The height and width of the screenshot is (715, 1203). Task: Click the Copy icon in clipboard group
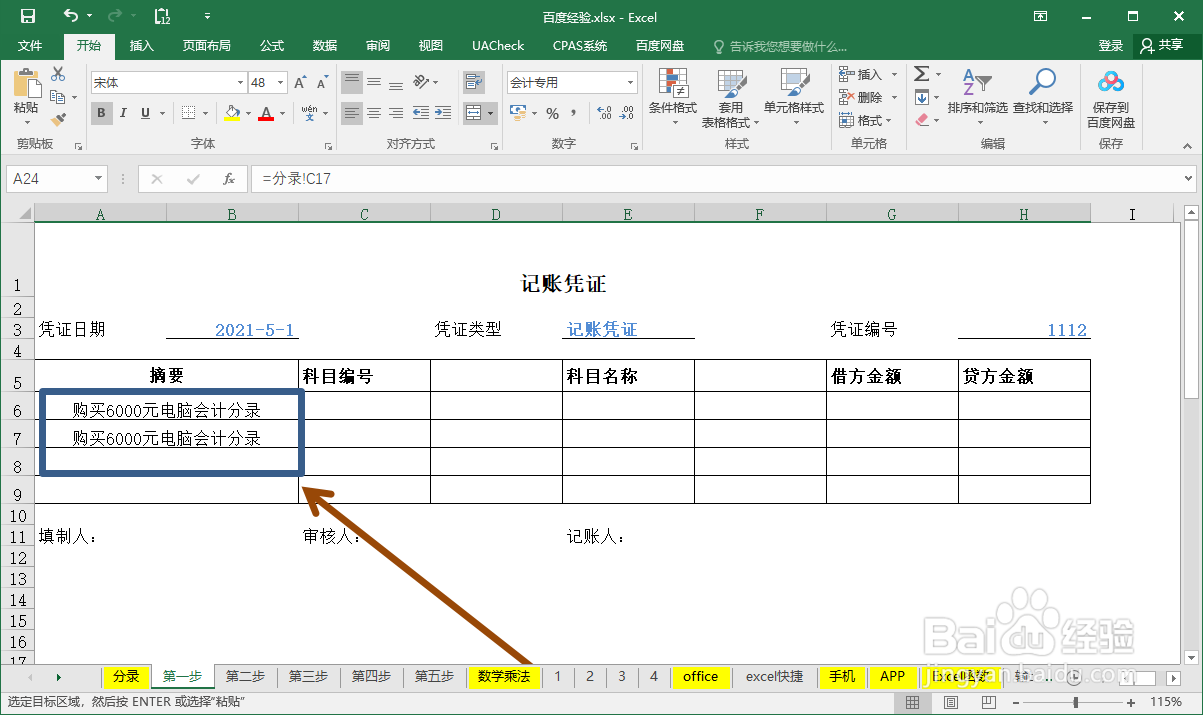point(58,97)
